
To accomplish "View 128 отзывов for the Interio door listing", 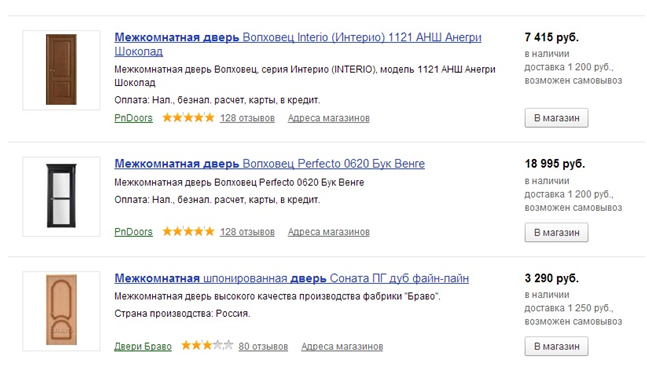I will coord(247,118).
